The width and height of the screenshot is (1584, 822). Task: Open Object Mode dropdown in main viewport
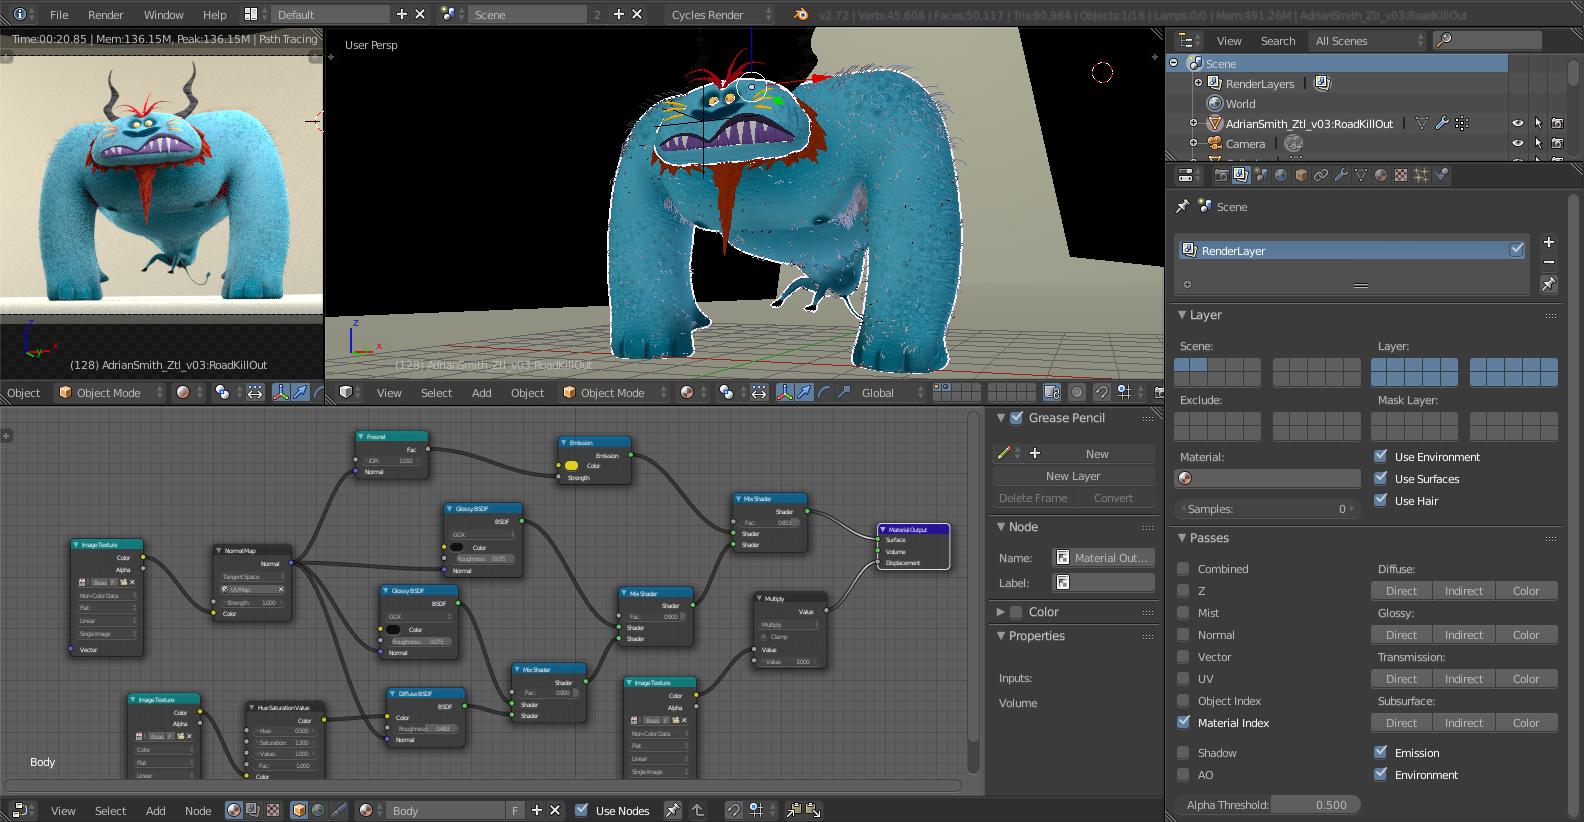tap(613, 392)
